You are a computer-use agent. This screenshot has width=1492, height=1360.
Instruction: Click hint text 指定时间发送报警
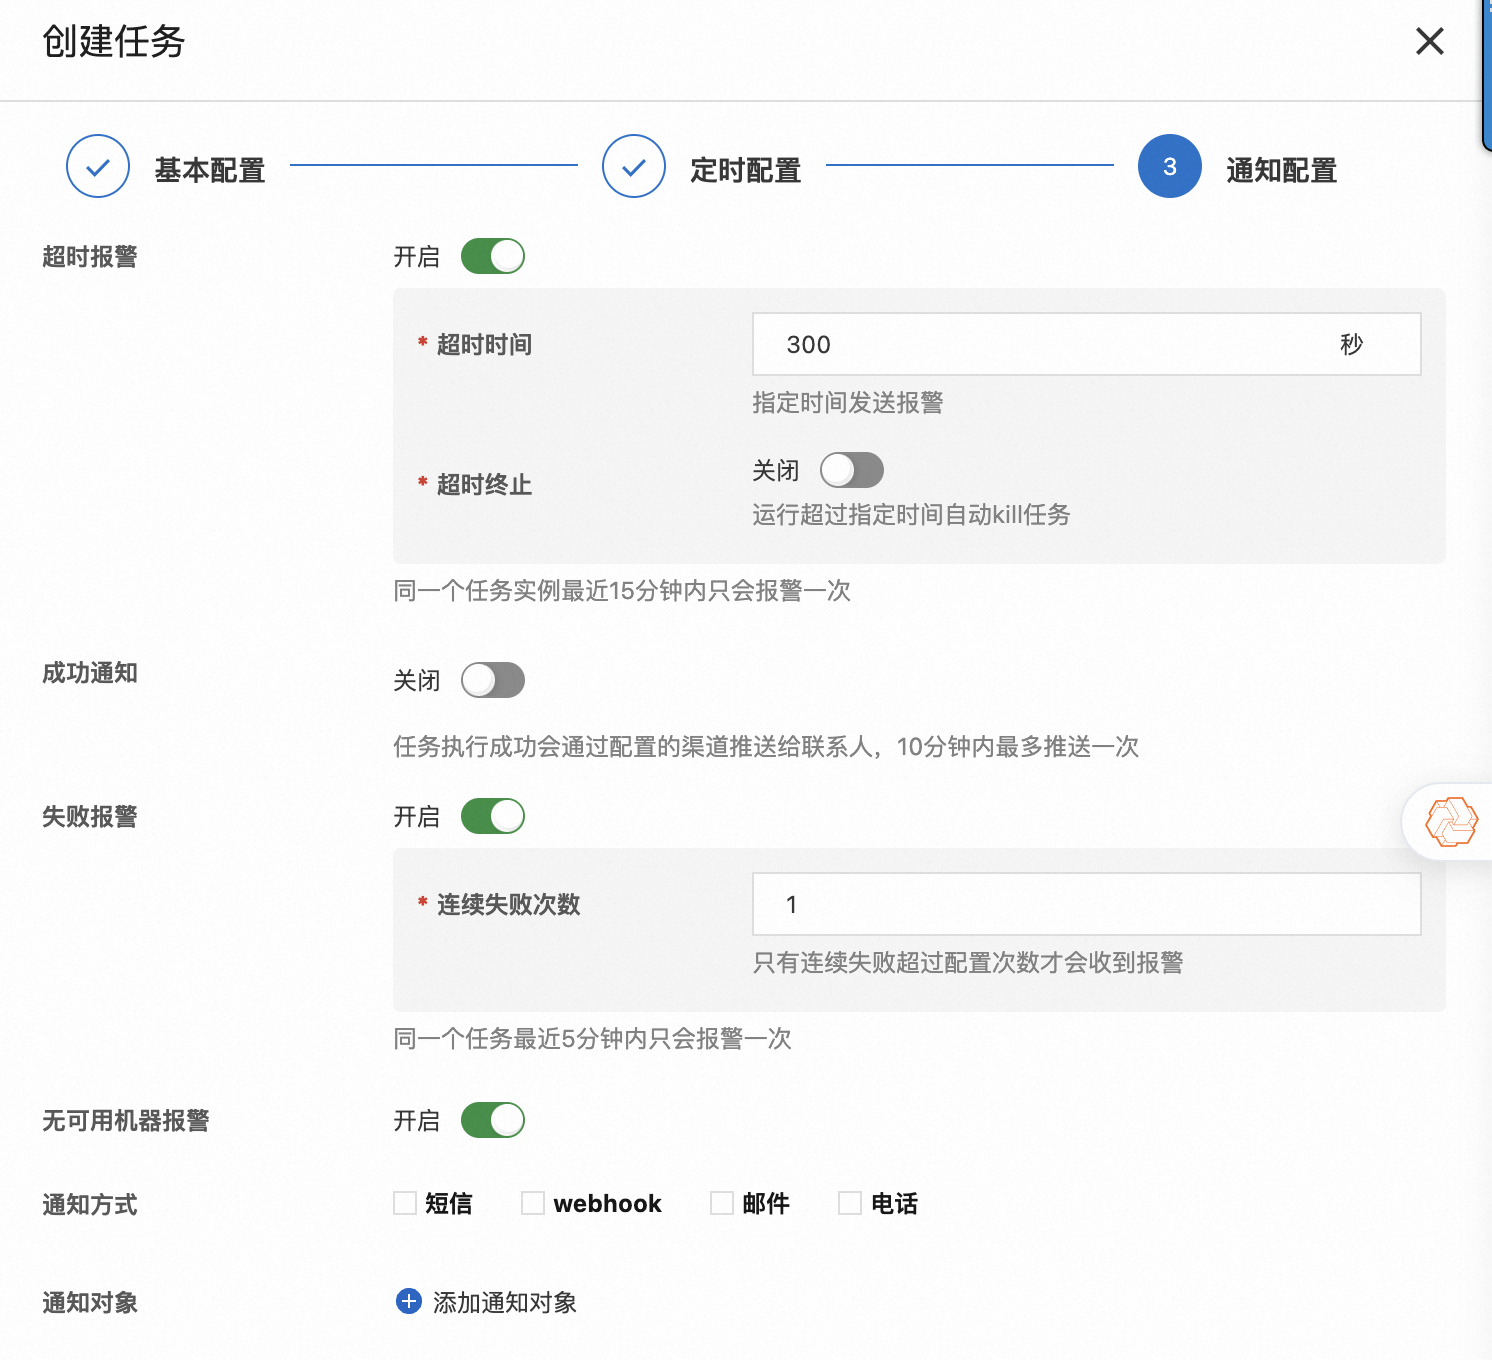click(848, 403)
